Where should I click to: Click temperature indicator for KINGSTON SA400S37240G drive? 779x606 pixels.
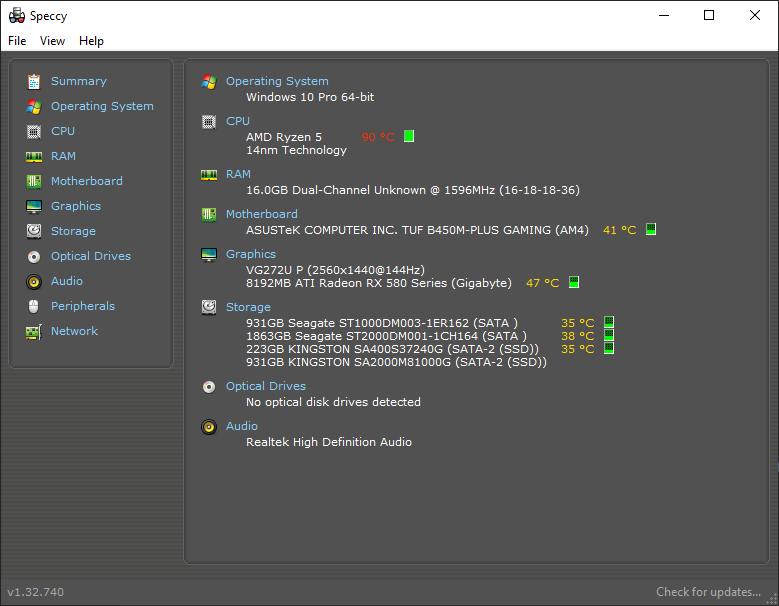609,348
